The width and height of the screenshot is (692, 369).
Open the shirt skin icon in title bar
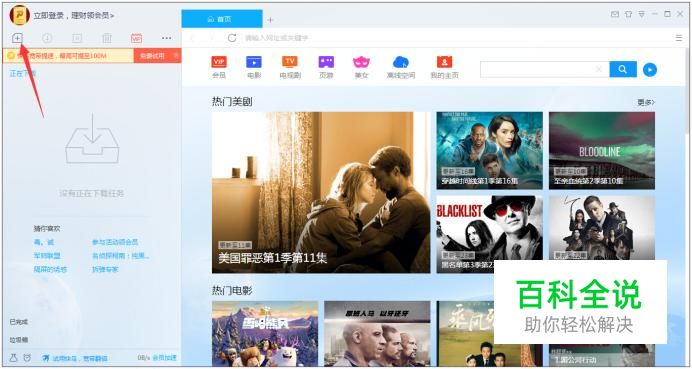point(628,14)
